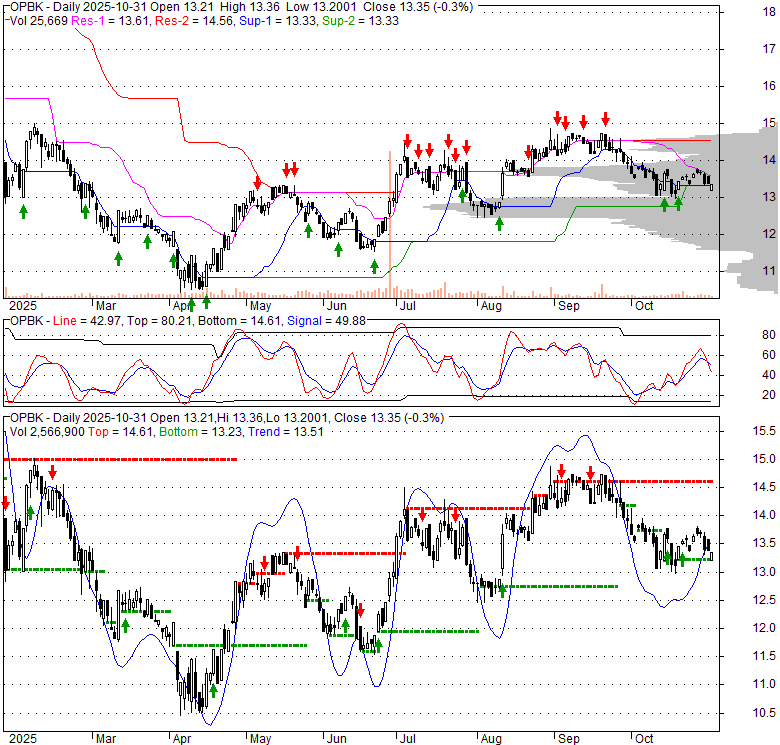This screenshot has width=780, height=745.
Task: Select the 'Vol 25,669' volume readout
Action: (38, 21)
